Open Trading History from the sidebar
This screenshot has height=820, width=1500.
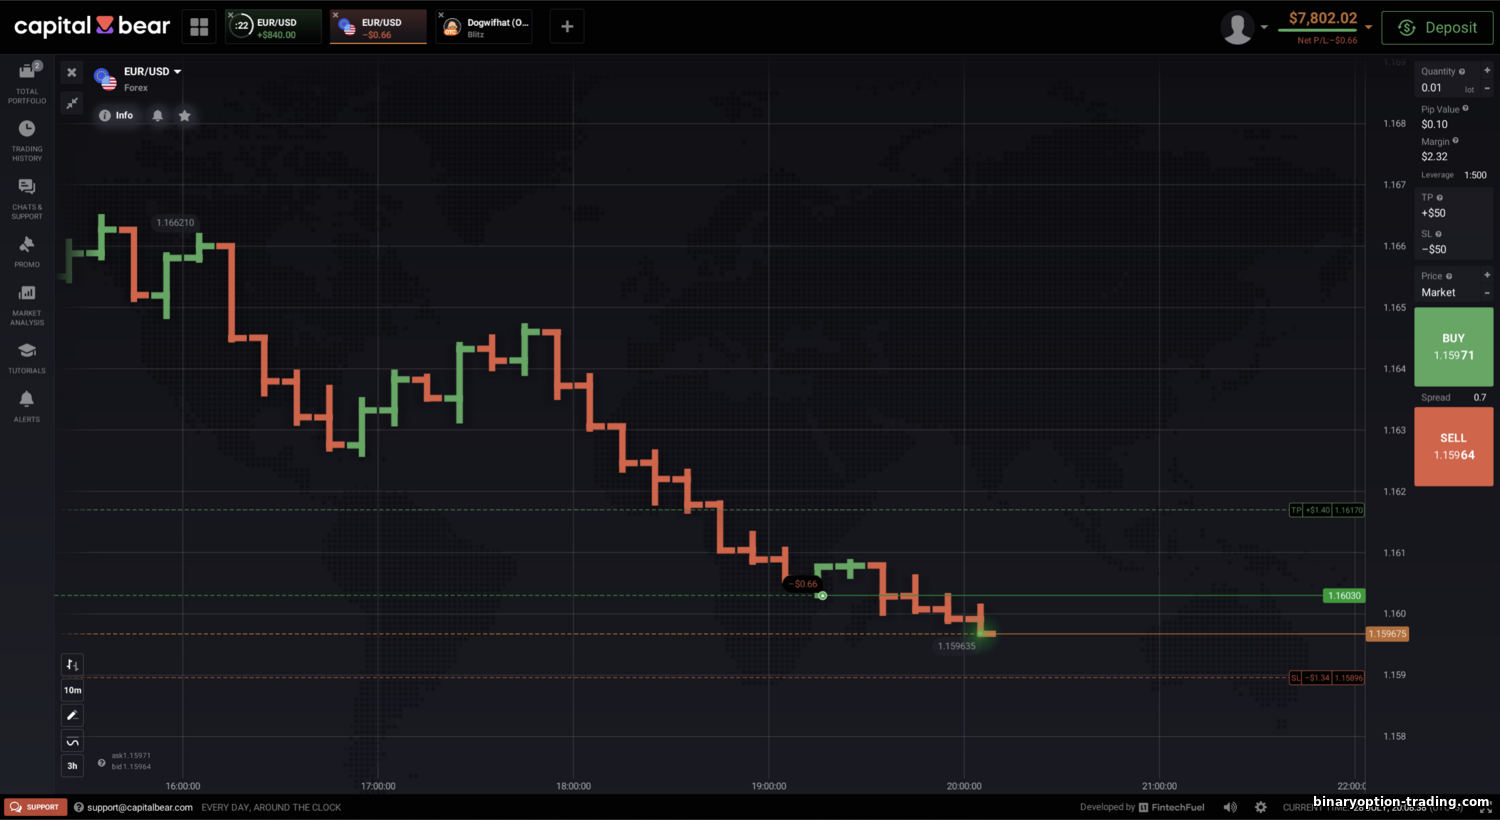point(27,139)
